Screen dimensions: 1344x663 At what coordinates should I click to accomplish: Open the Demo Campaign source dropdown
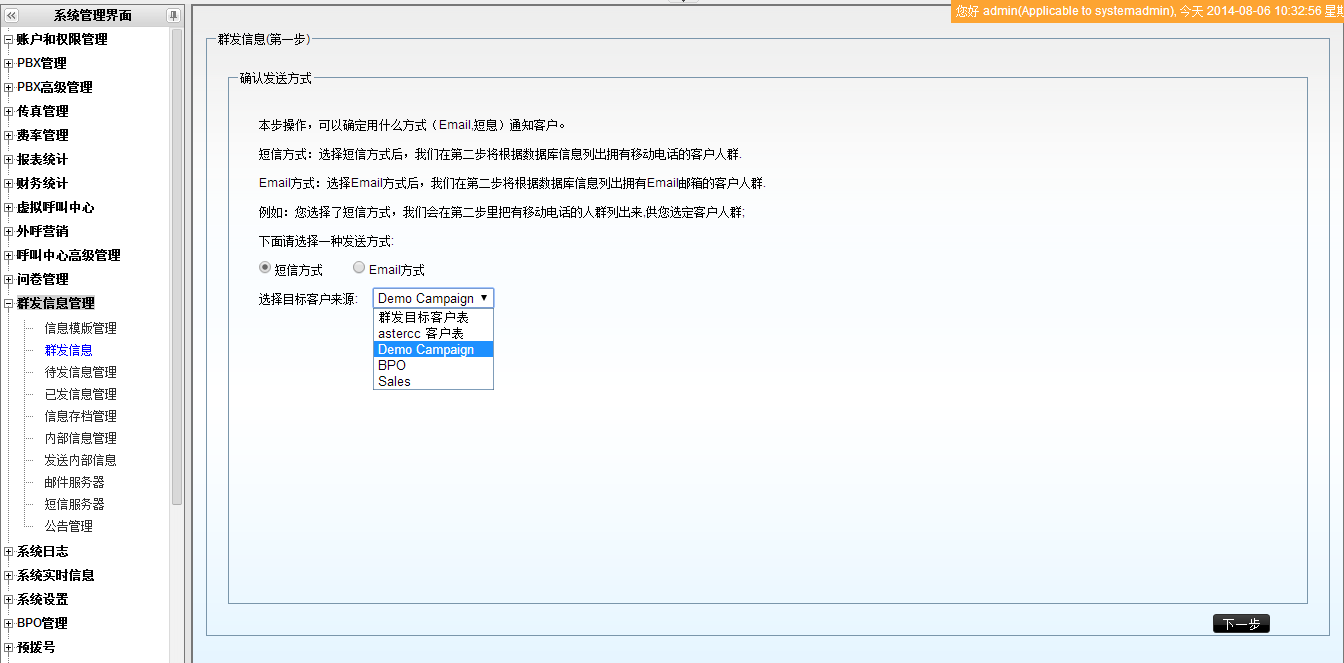(433, 298)
